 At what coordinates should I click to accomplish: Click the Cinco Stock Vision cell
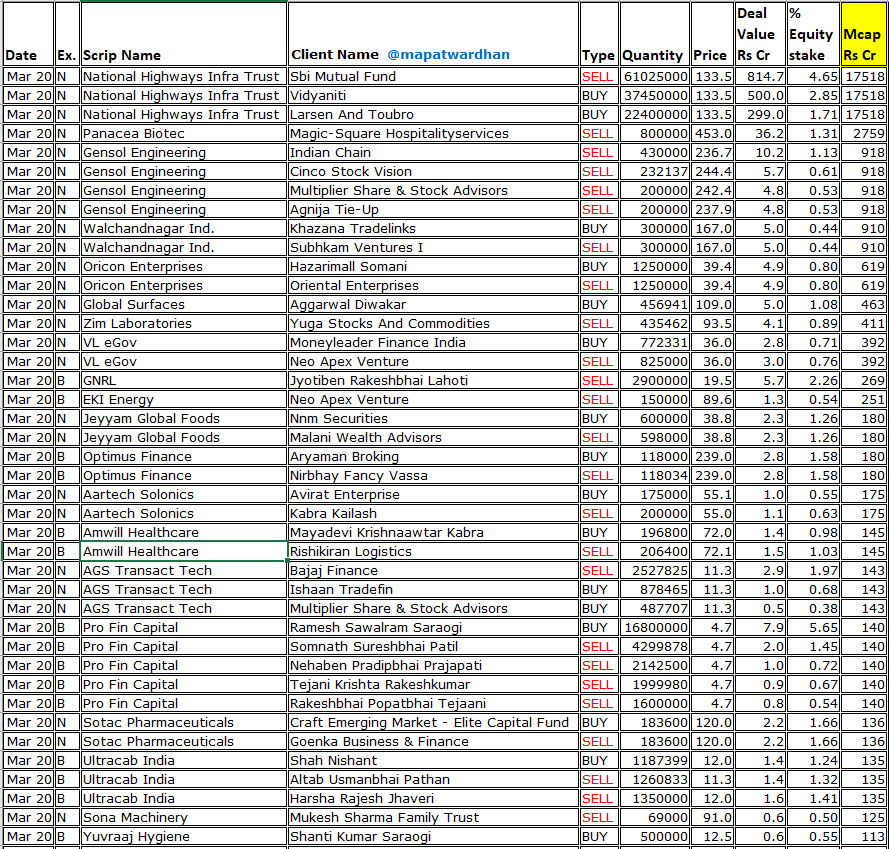tap(433, 171)
